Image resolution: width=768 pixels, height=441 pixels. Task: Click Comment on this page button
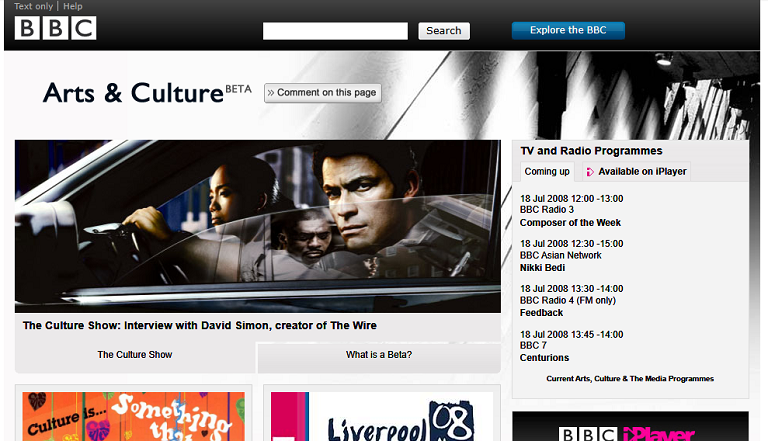pyautogui.click(x=323, y=93)
